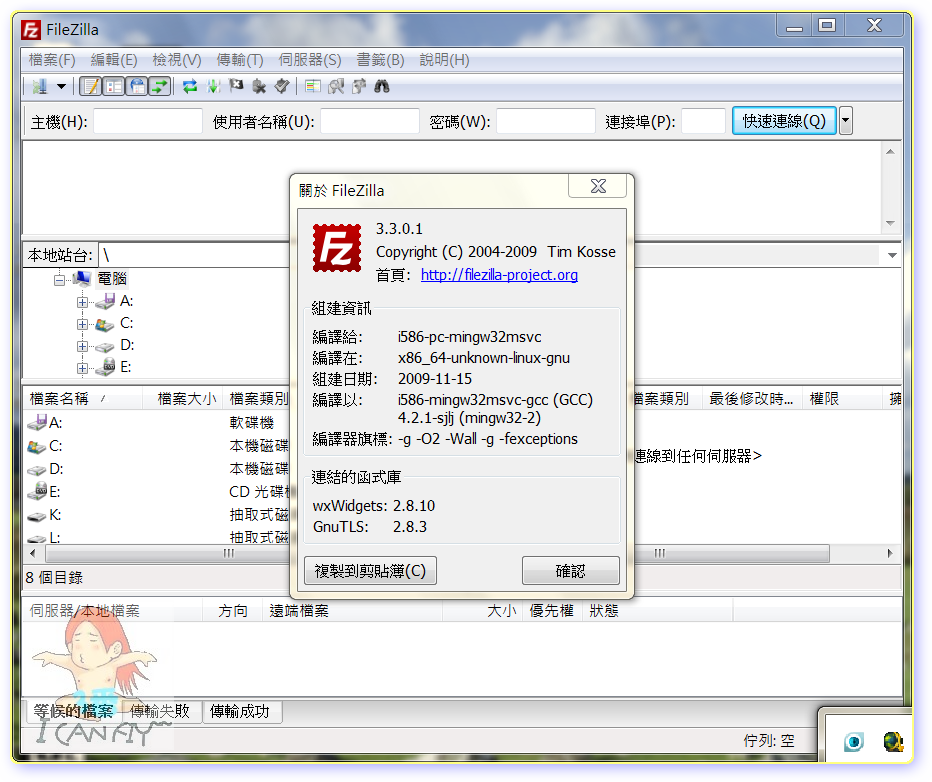Focus the 密碼(W) password field

[x=546, y=122]
